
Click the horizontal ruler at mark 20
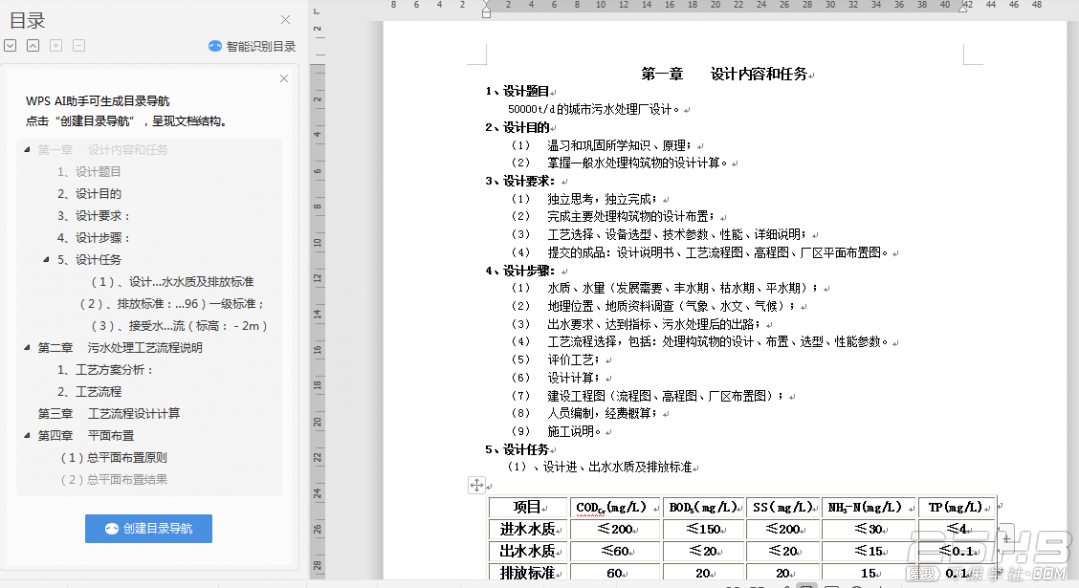715,5
